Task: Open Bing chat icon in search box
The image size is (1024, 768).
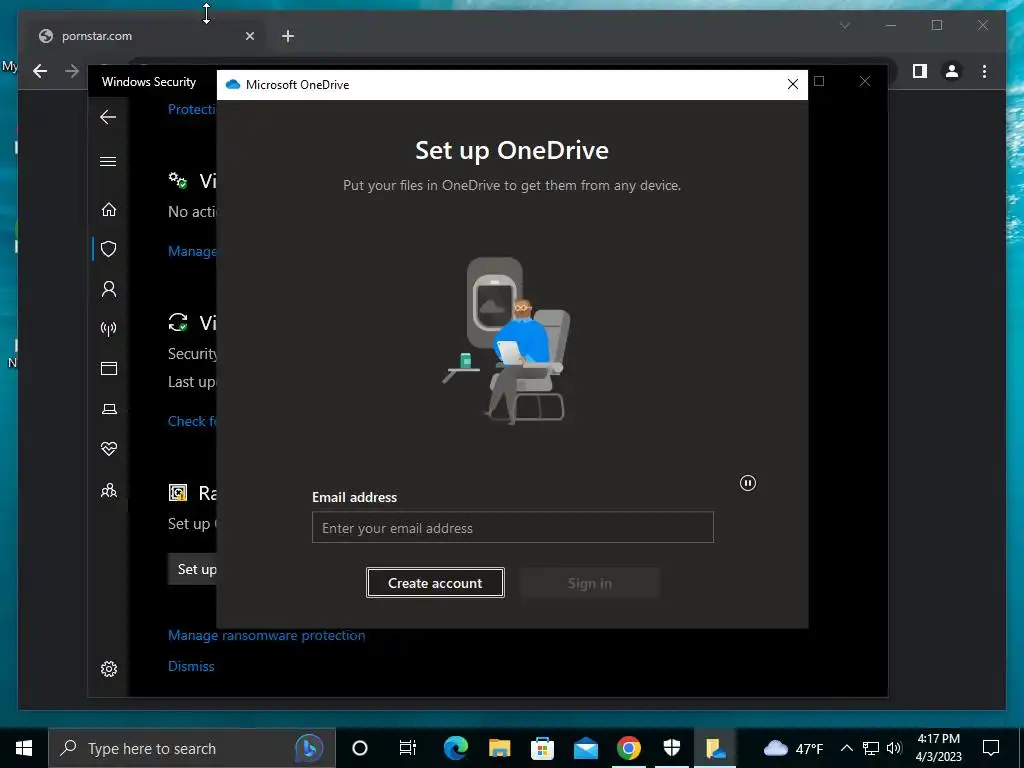Action: pyautogui.click(x=309, y=748)
